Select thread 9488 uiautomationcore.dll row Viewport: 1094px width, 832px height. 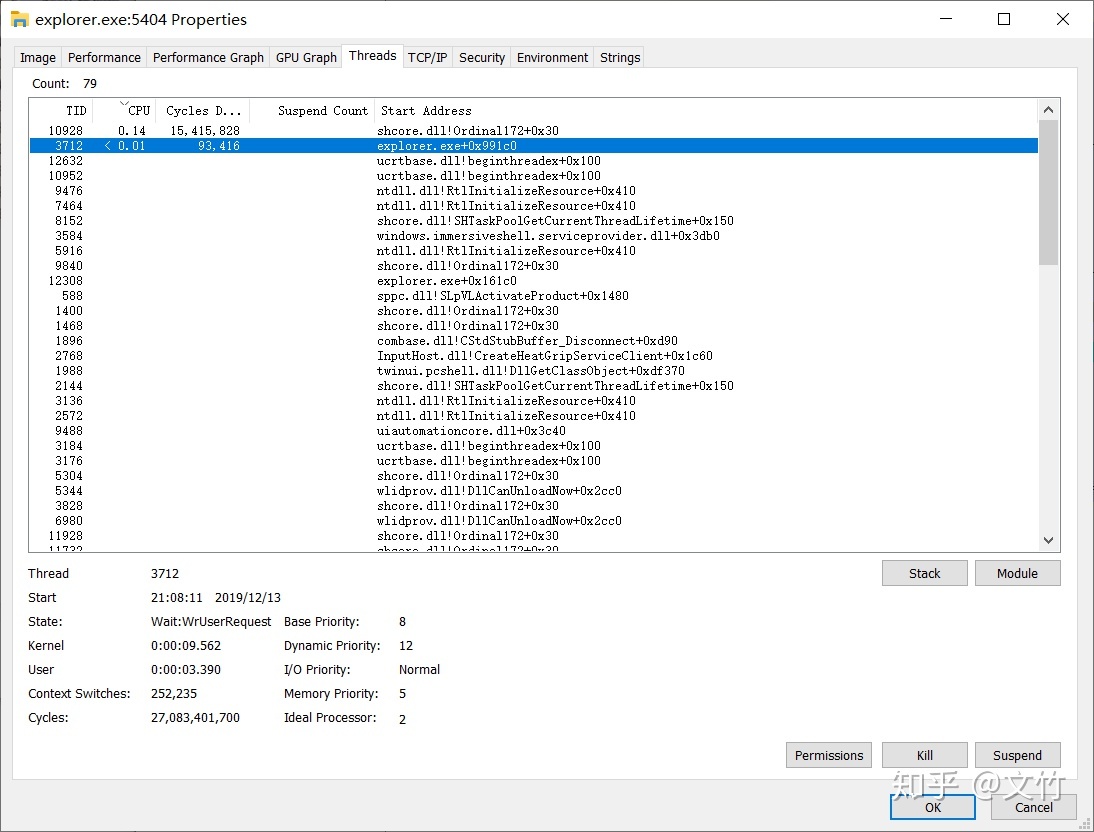tap(534, 431)
